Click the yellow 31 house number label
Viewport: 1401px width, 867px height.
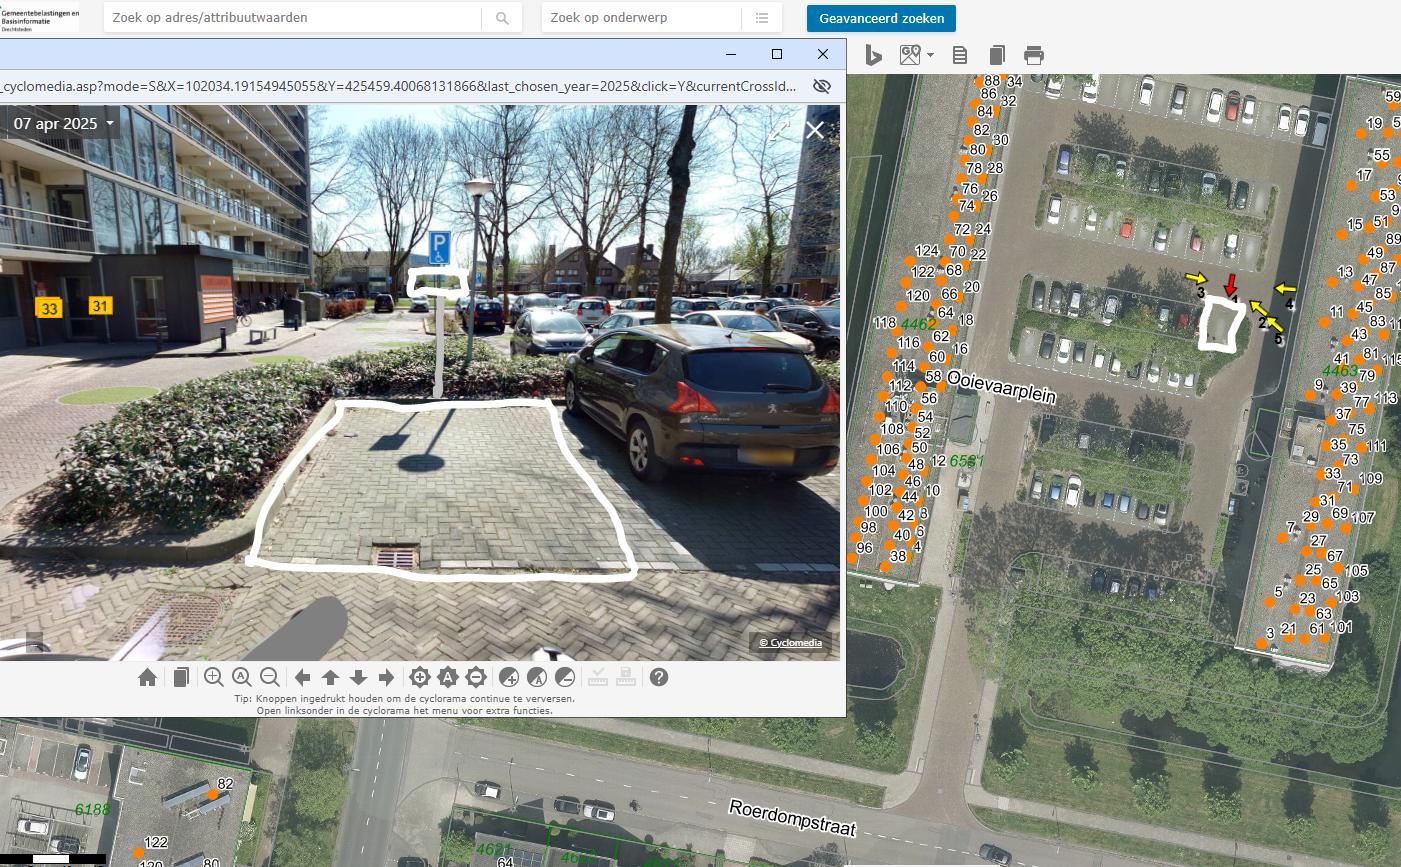pos(100,306)
